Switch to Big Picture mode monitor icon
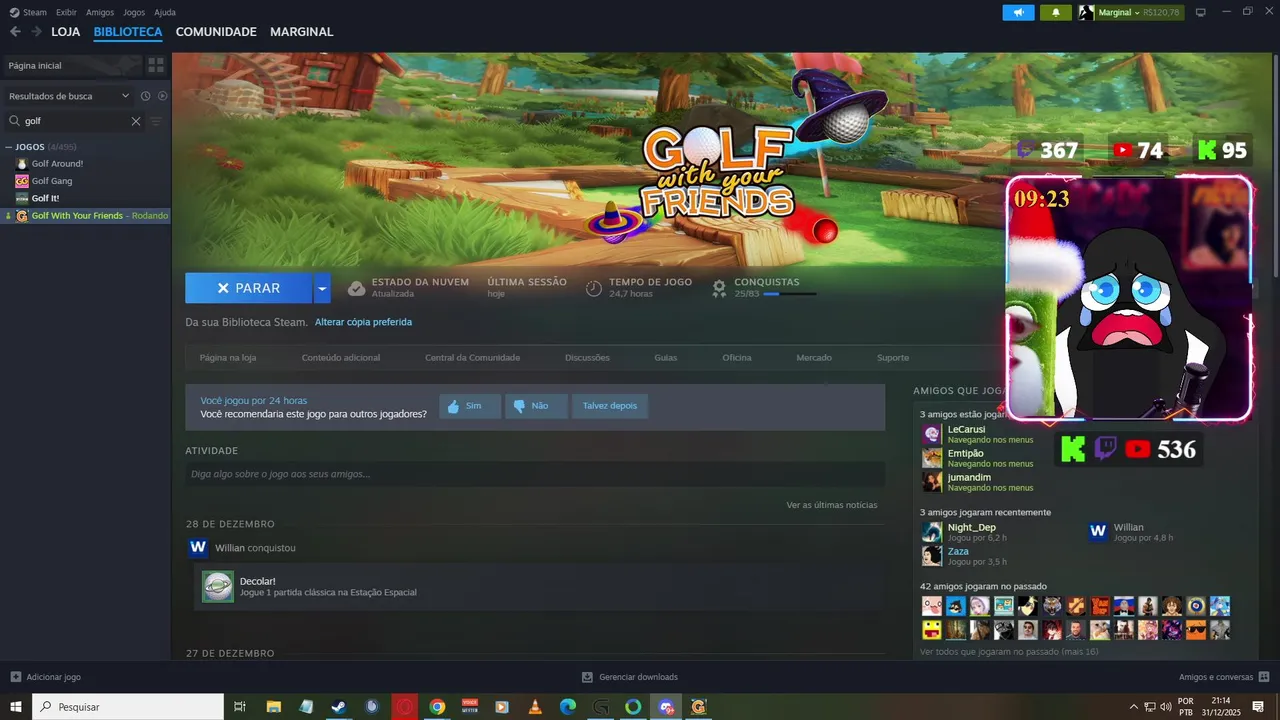The width and height of the screenshot is (1280, 720). pos(1200,12)
